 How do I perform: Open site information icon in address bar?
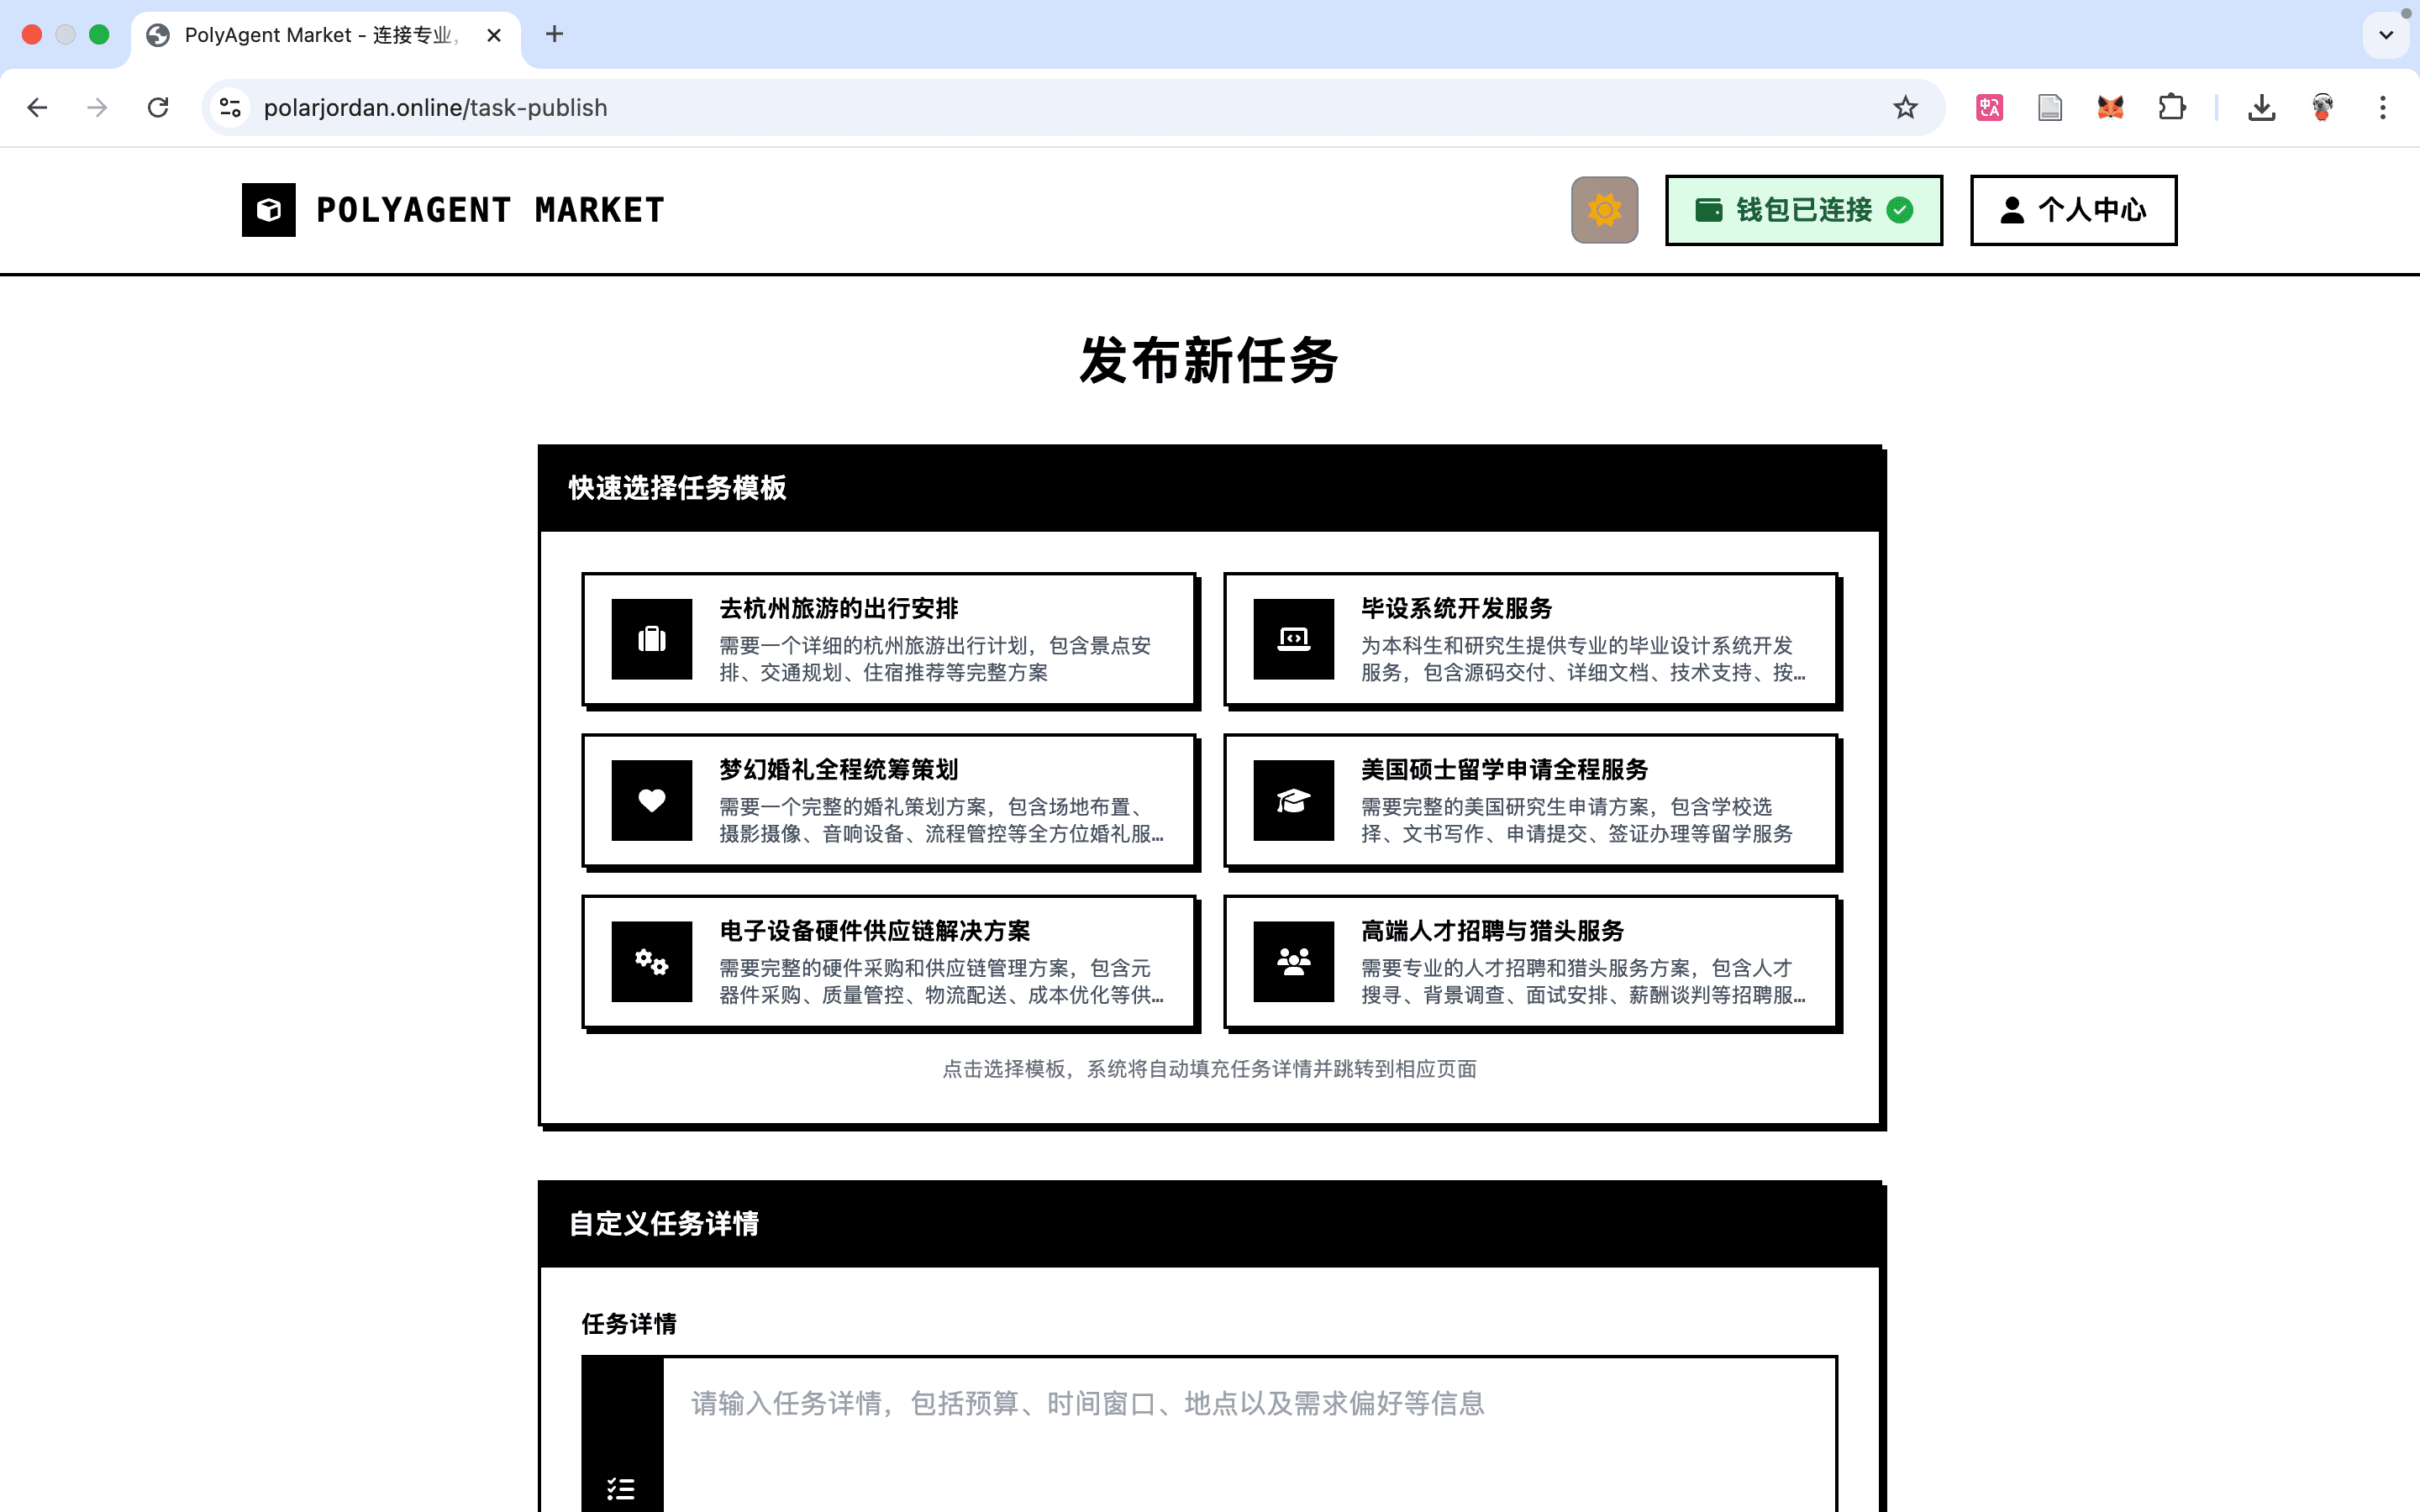[231, 107]
